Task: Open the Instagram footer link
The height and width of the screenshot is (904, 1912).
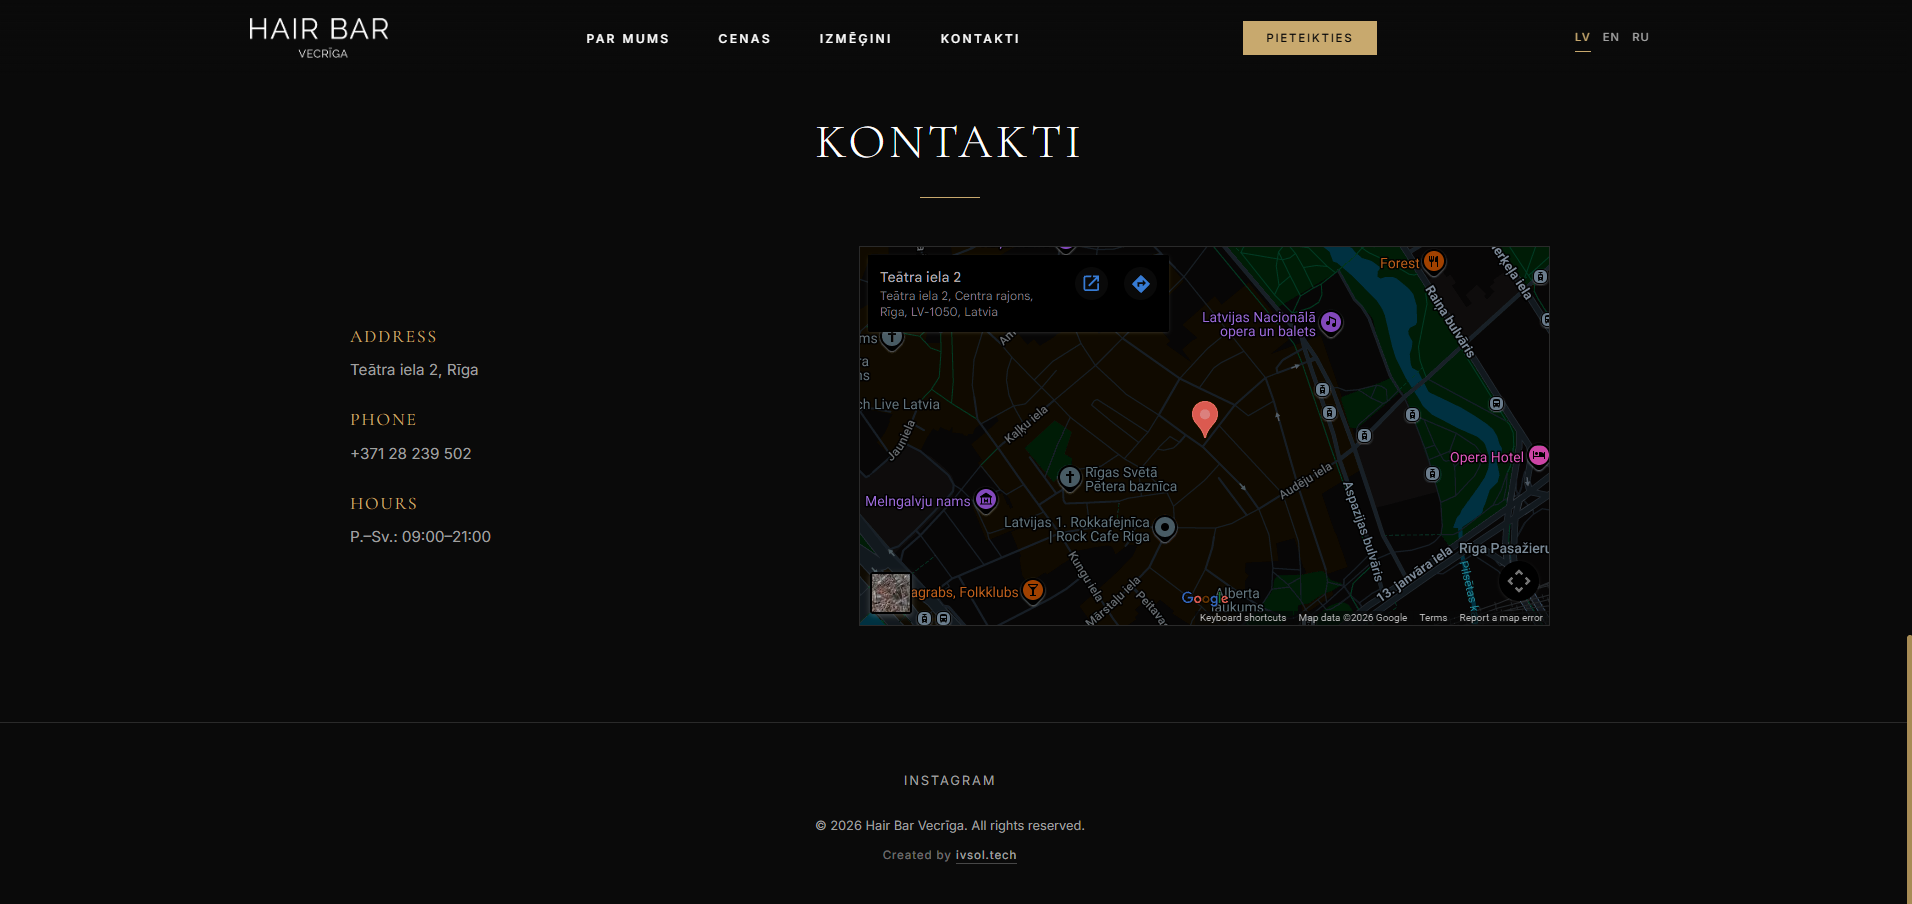Action: (950, 781)
